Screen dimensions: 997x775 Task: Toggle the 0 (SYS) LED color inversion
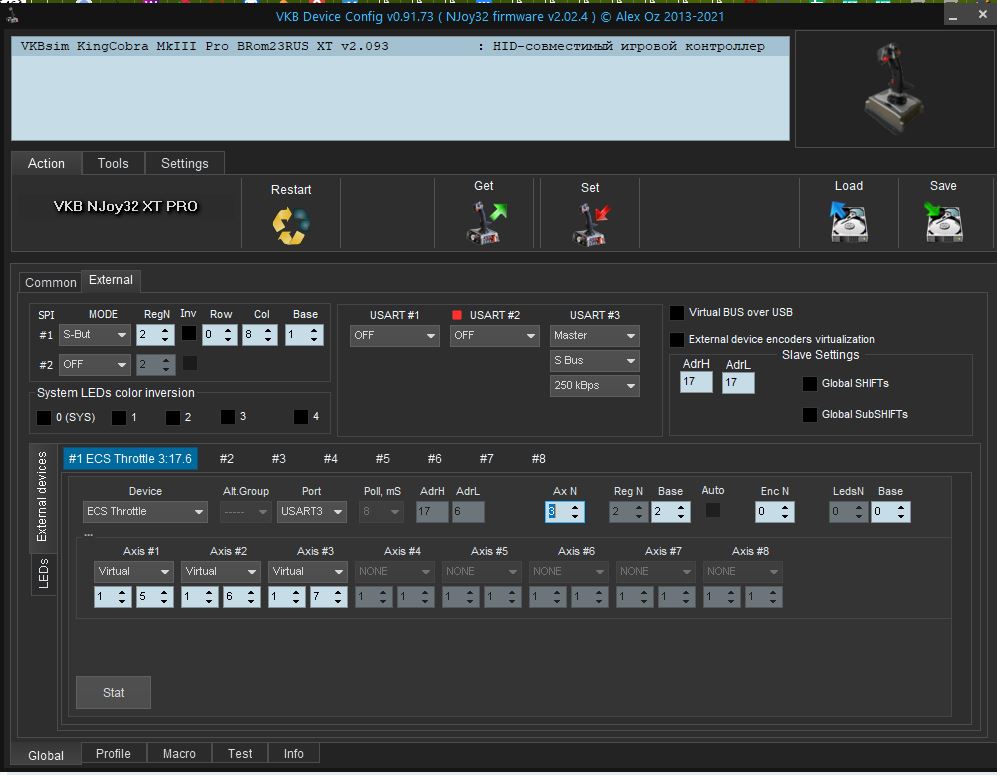[x=44, y=417]
